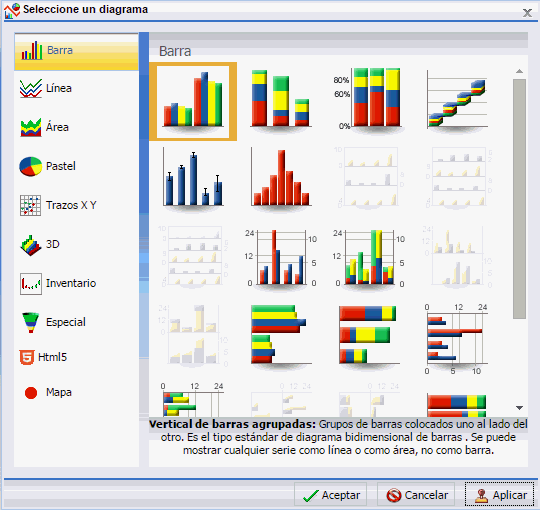Image resolution: width=540 pixels, height=510 pixels.
Task: Click the scroll up arrow of chart list
Action: point(519,71)
